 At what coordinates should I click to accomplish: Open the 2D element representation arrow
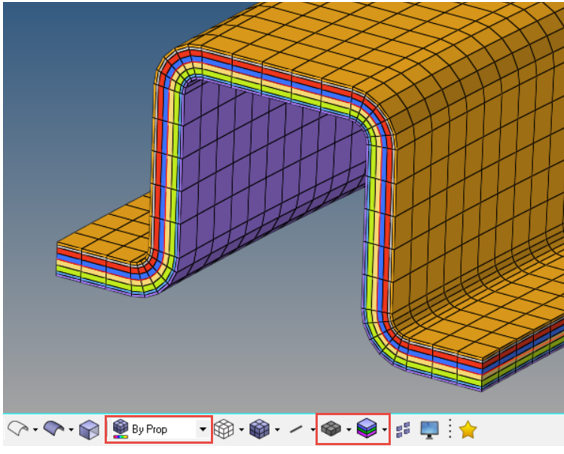click(349, 430)
